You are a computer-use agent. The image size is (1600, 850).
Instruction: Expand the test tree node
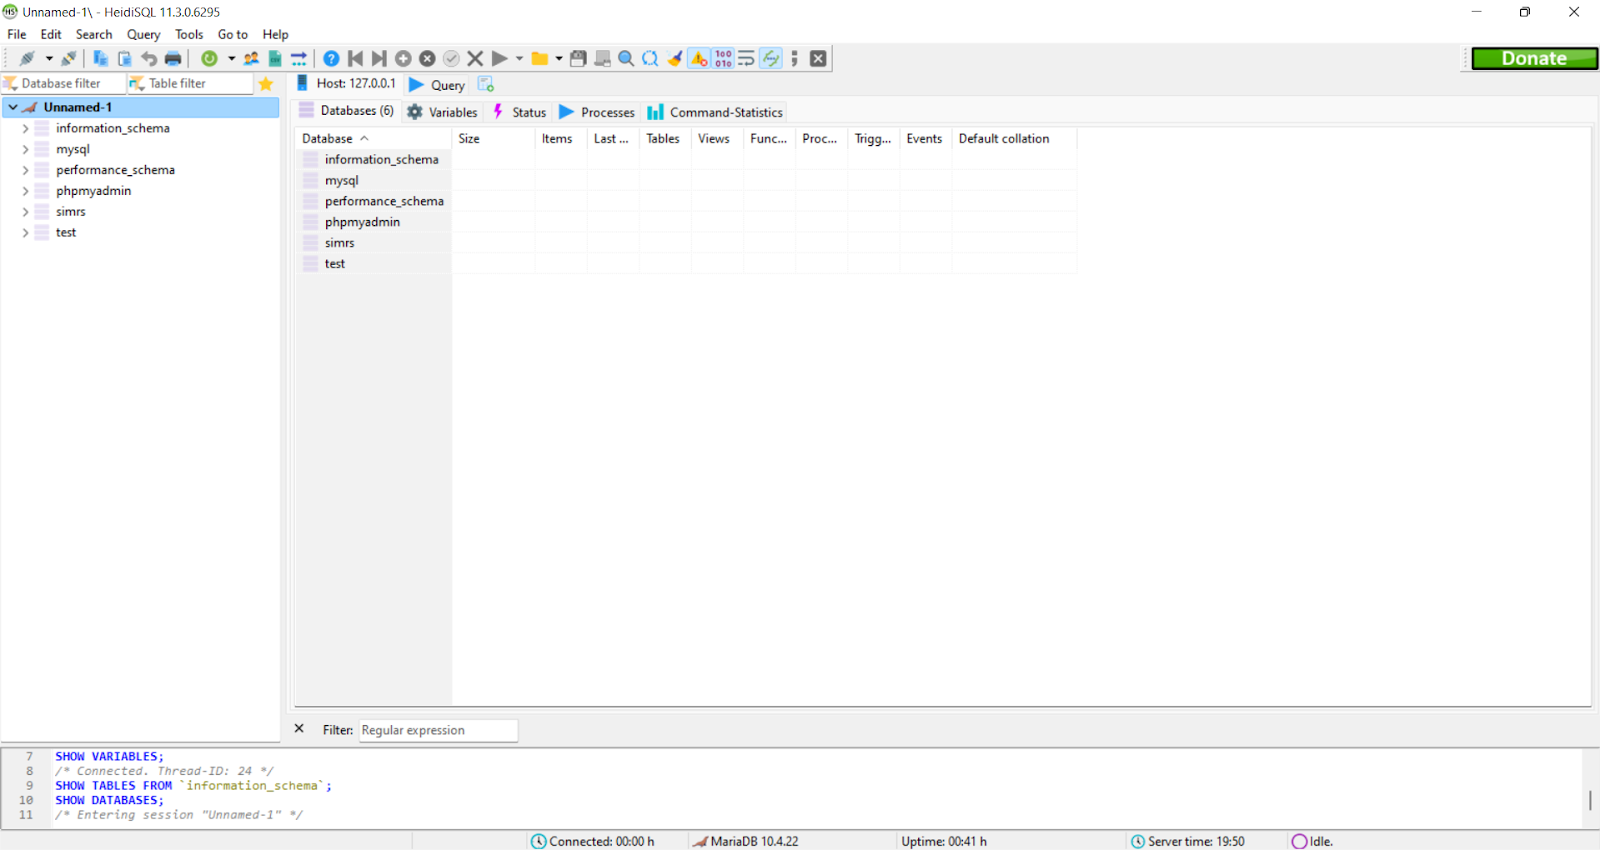25,233
